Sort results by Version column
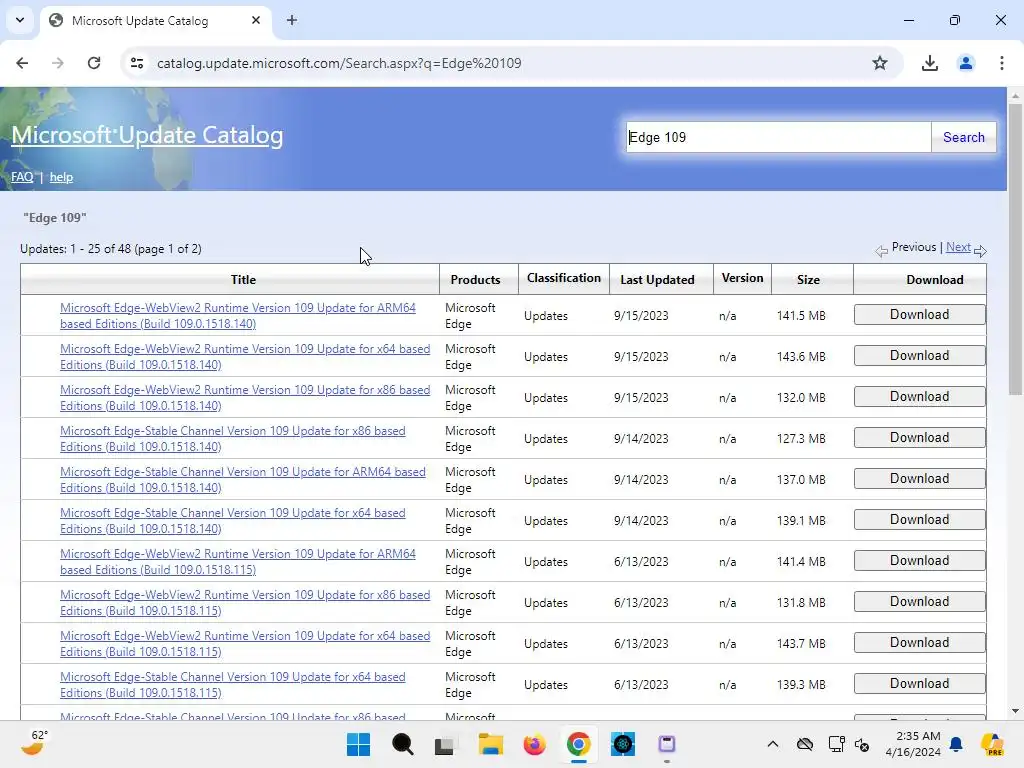The width and height of the screenshot is (1024, 768). point(742,278)
